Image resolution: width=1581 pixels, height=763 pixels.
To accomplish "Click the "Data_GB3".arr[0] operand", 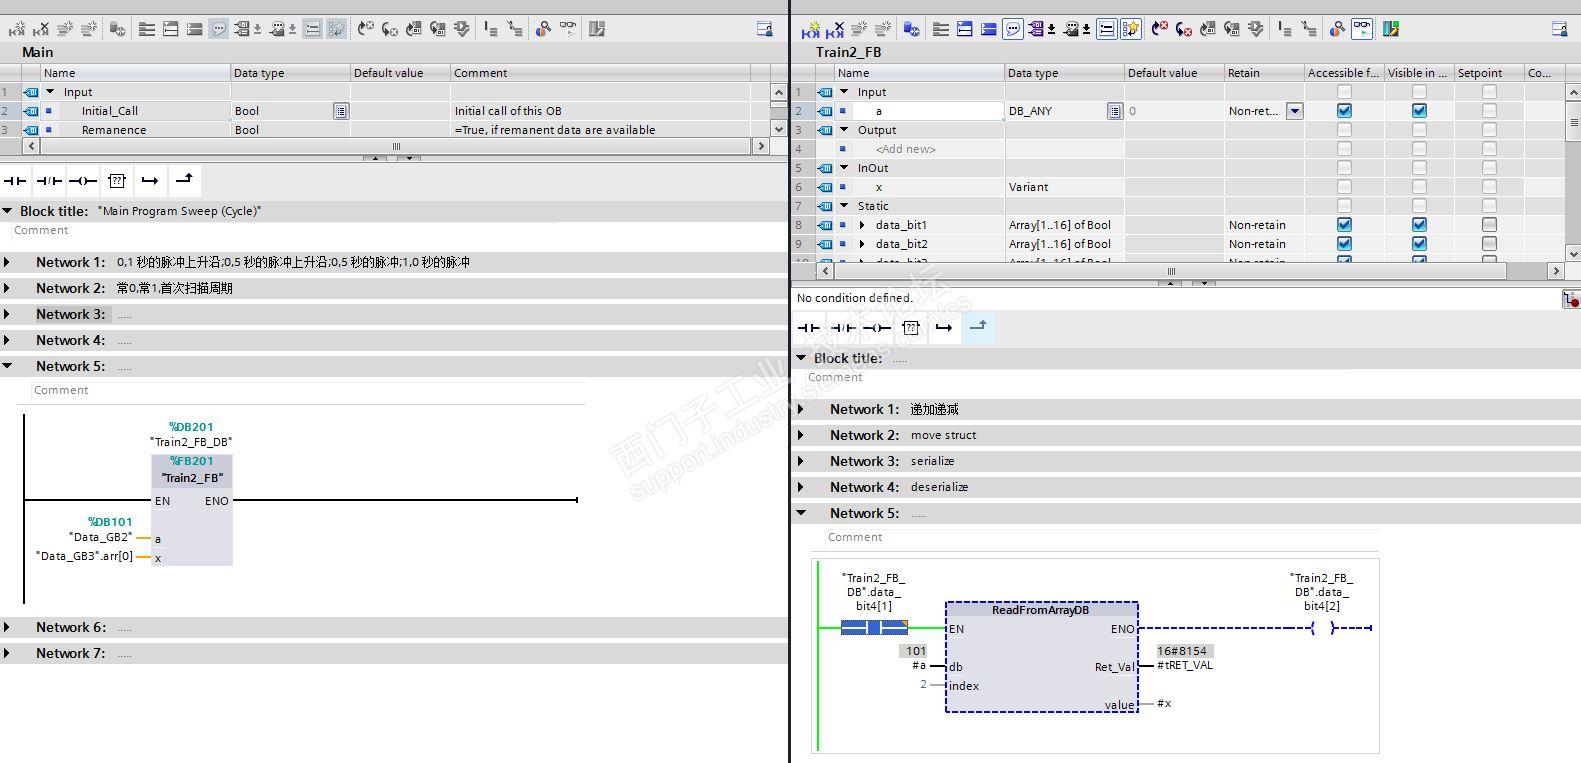I will tap(84, 556).
